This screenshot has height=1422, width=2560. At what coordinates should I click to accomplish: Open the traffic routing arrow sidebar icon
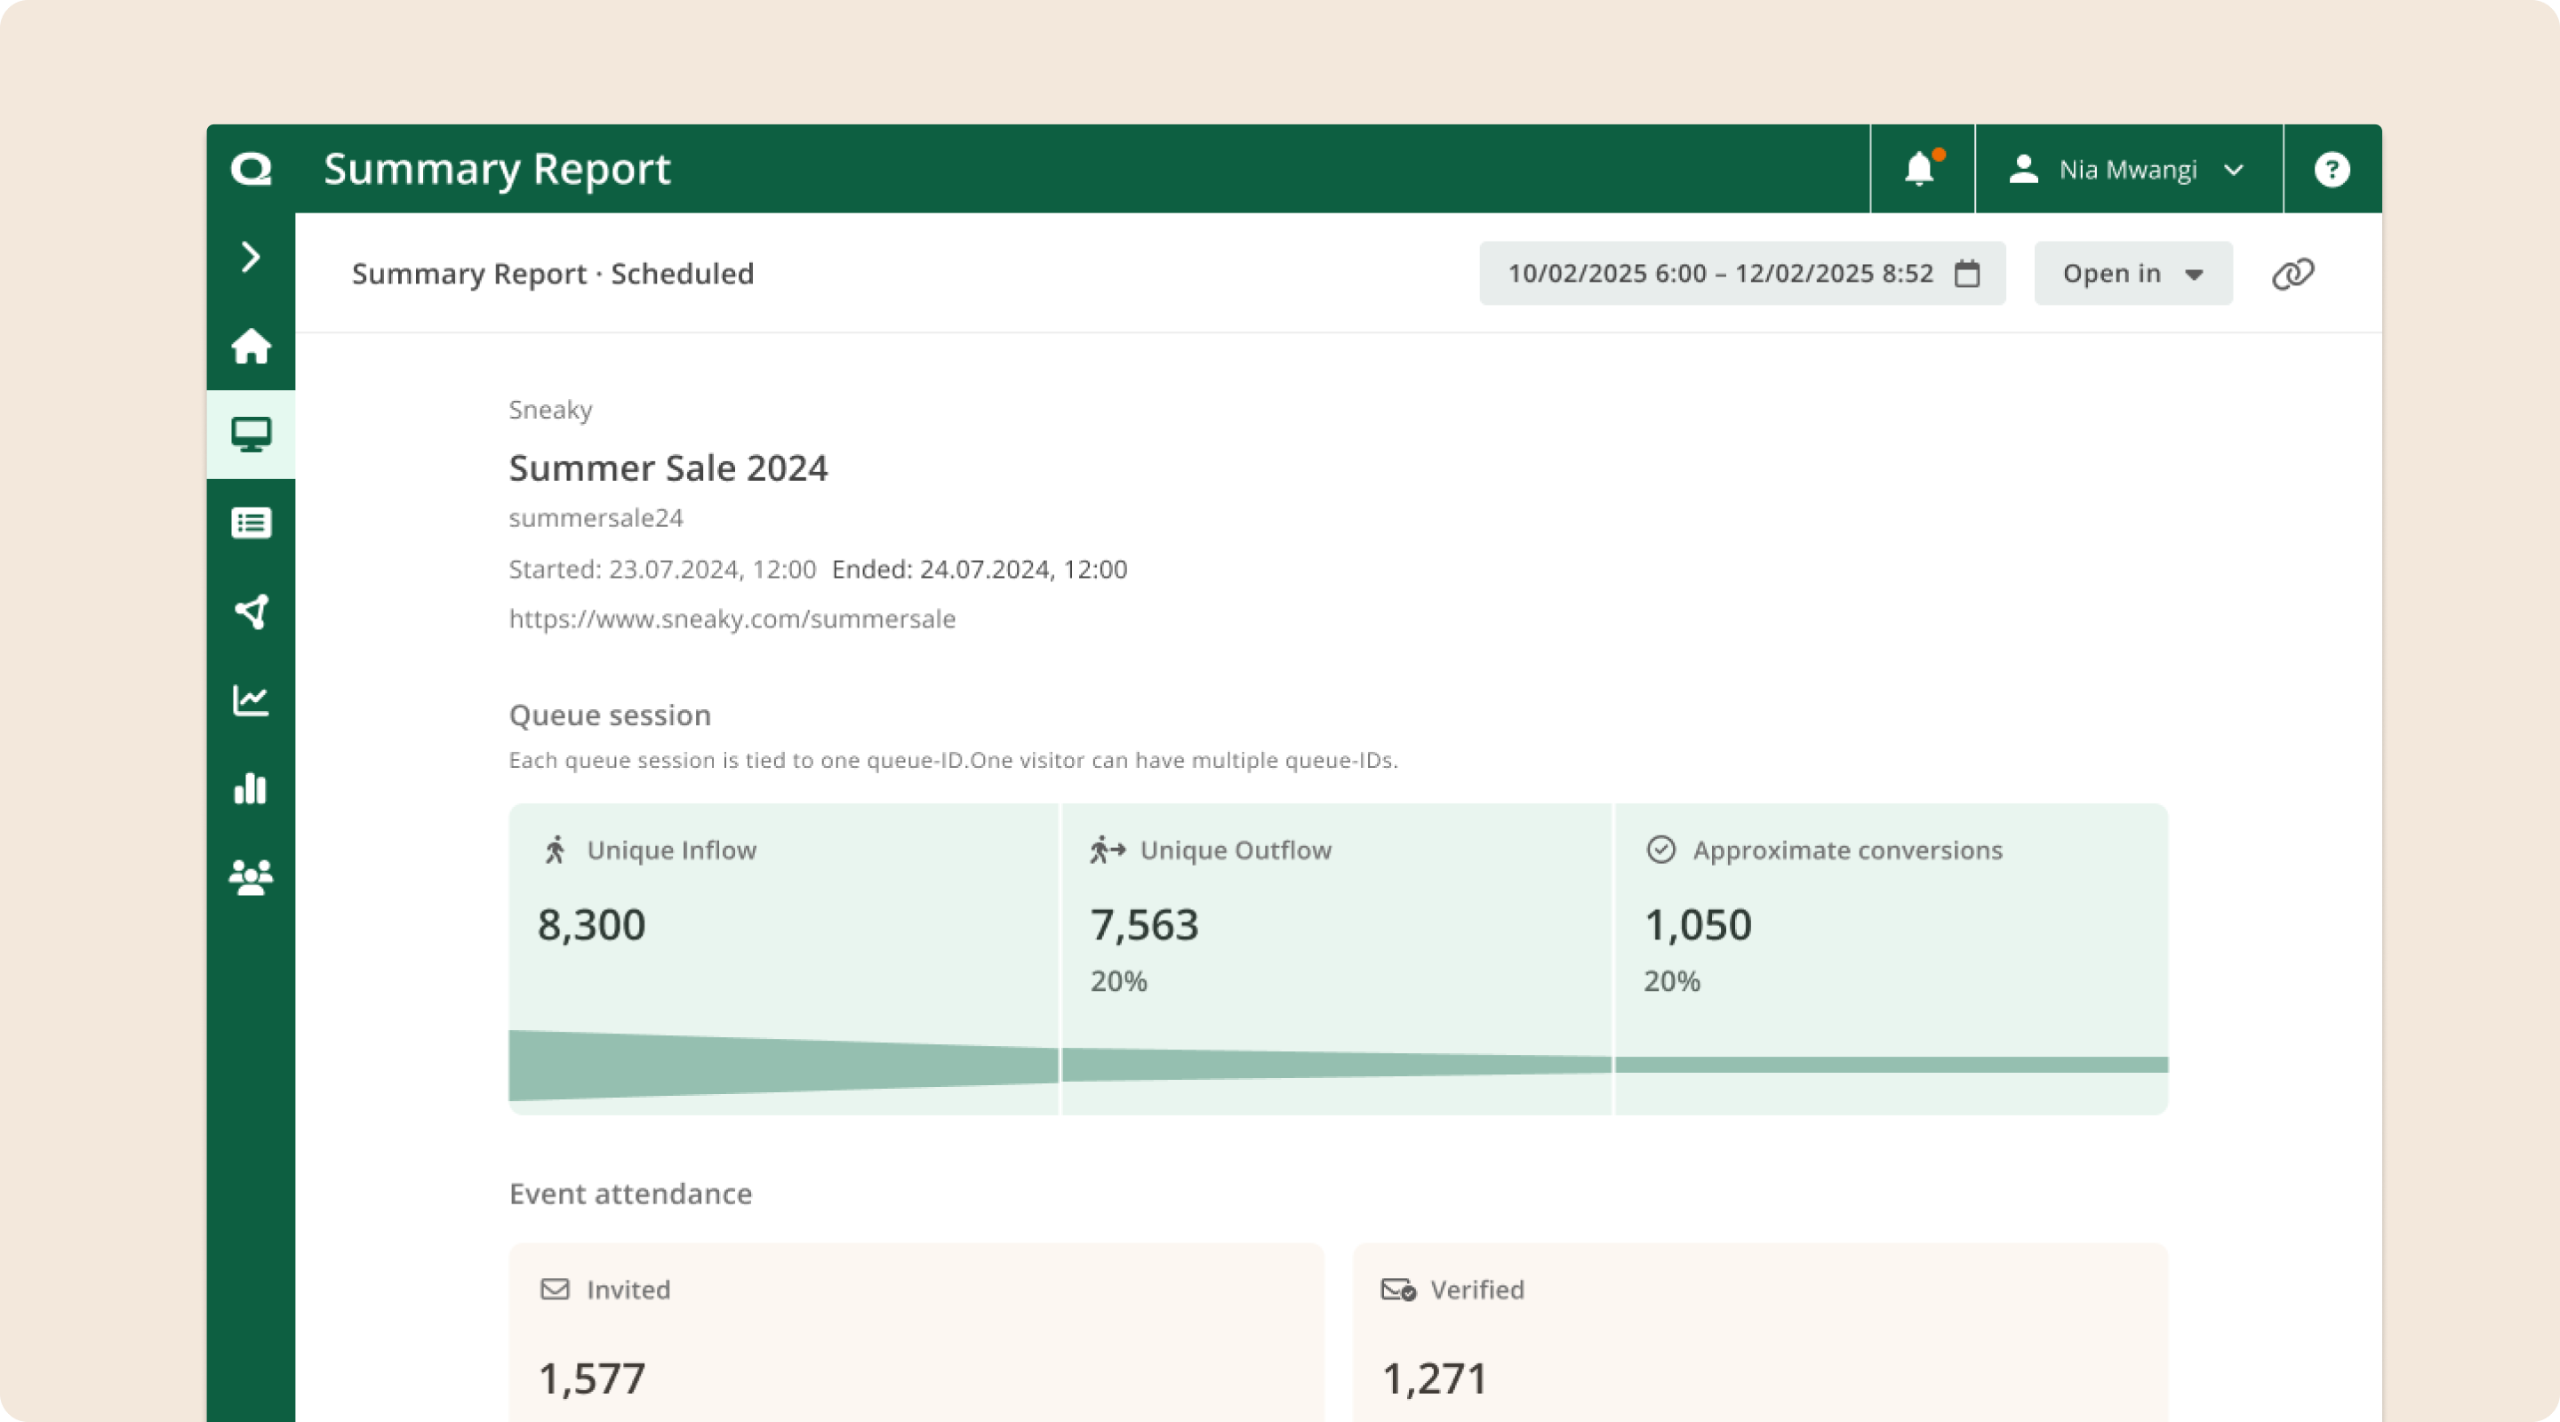(x=251, y=611)
